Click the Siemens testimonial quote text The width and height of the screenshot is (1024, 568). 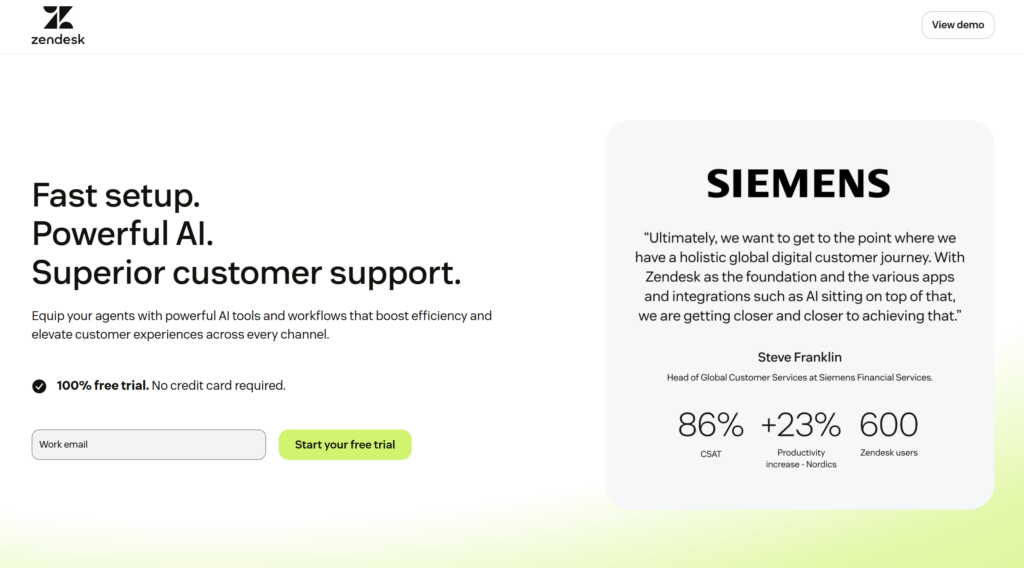799,277
